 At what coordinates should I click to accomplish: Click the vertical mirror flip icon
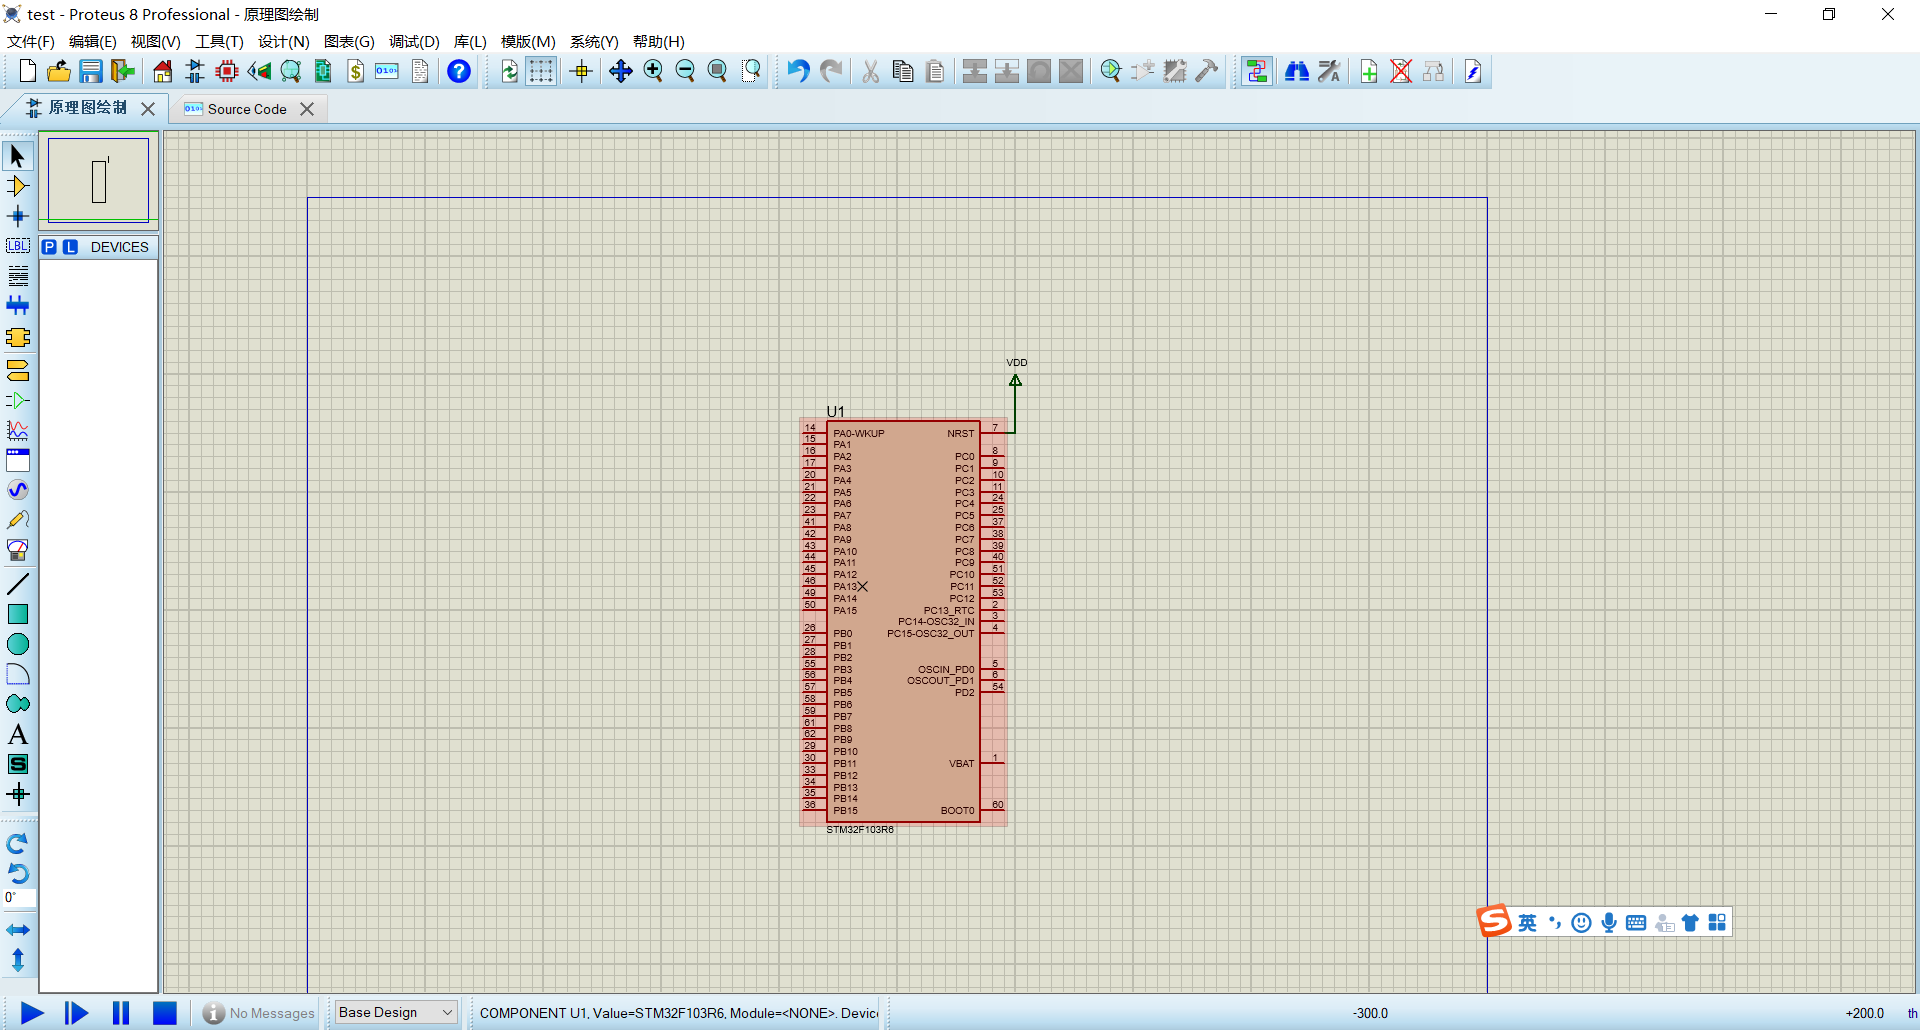[18, 960]
